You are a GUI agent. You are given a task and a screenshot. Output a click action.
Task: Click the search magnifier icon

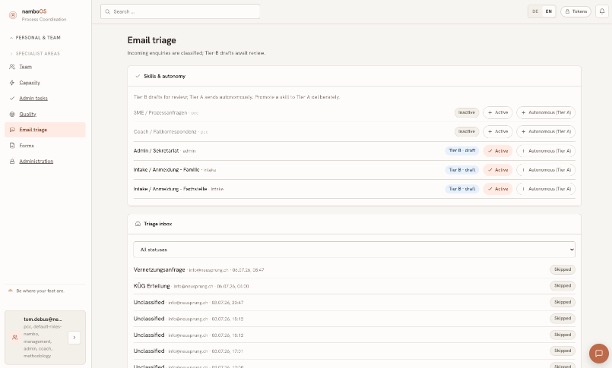108,12
